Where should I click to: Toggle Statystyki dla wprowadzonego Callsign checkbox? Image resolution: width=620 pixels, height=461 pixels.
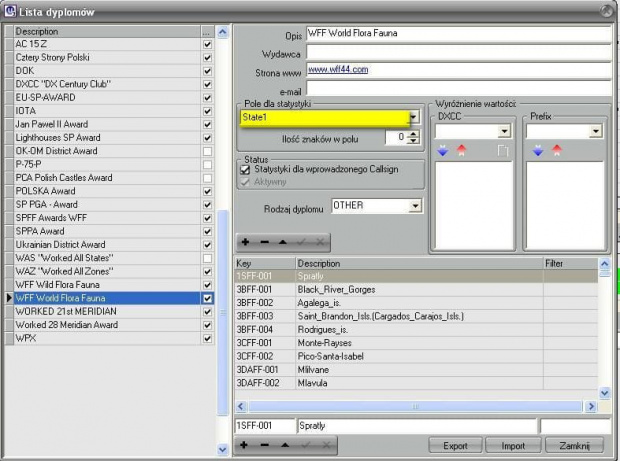(245, 170)
